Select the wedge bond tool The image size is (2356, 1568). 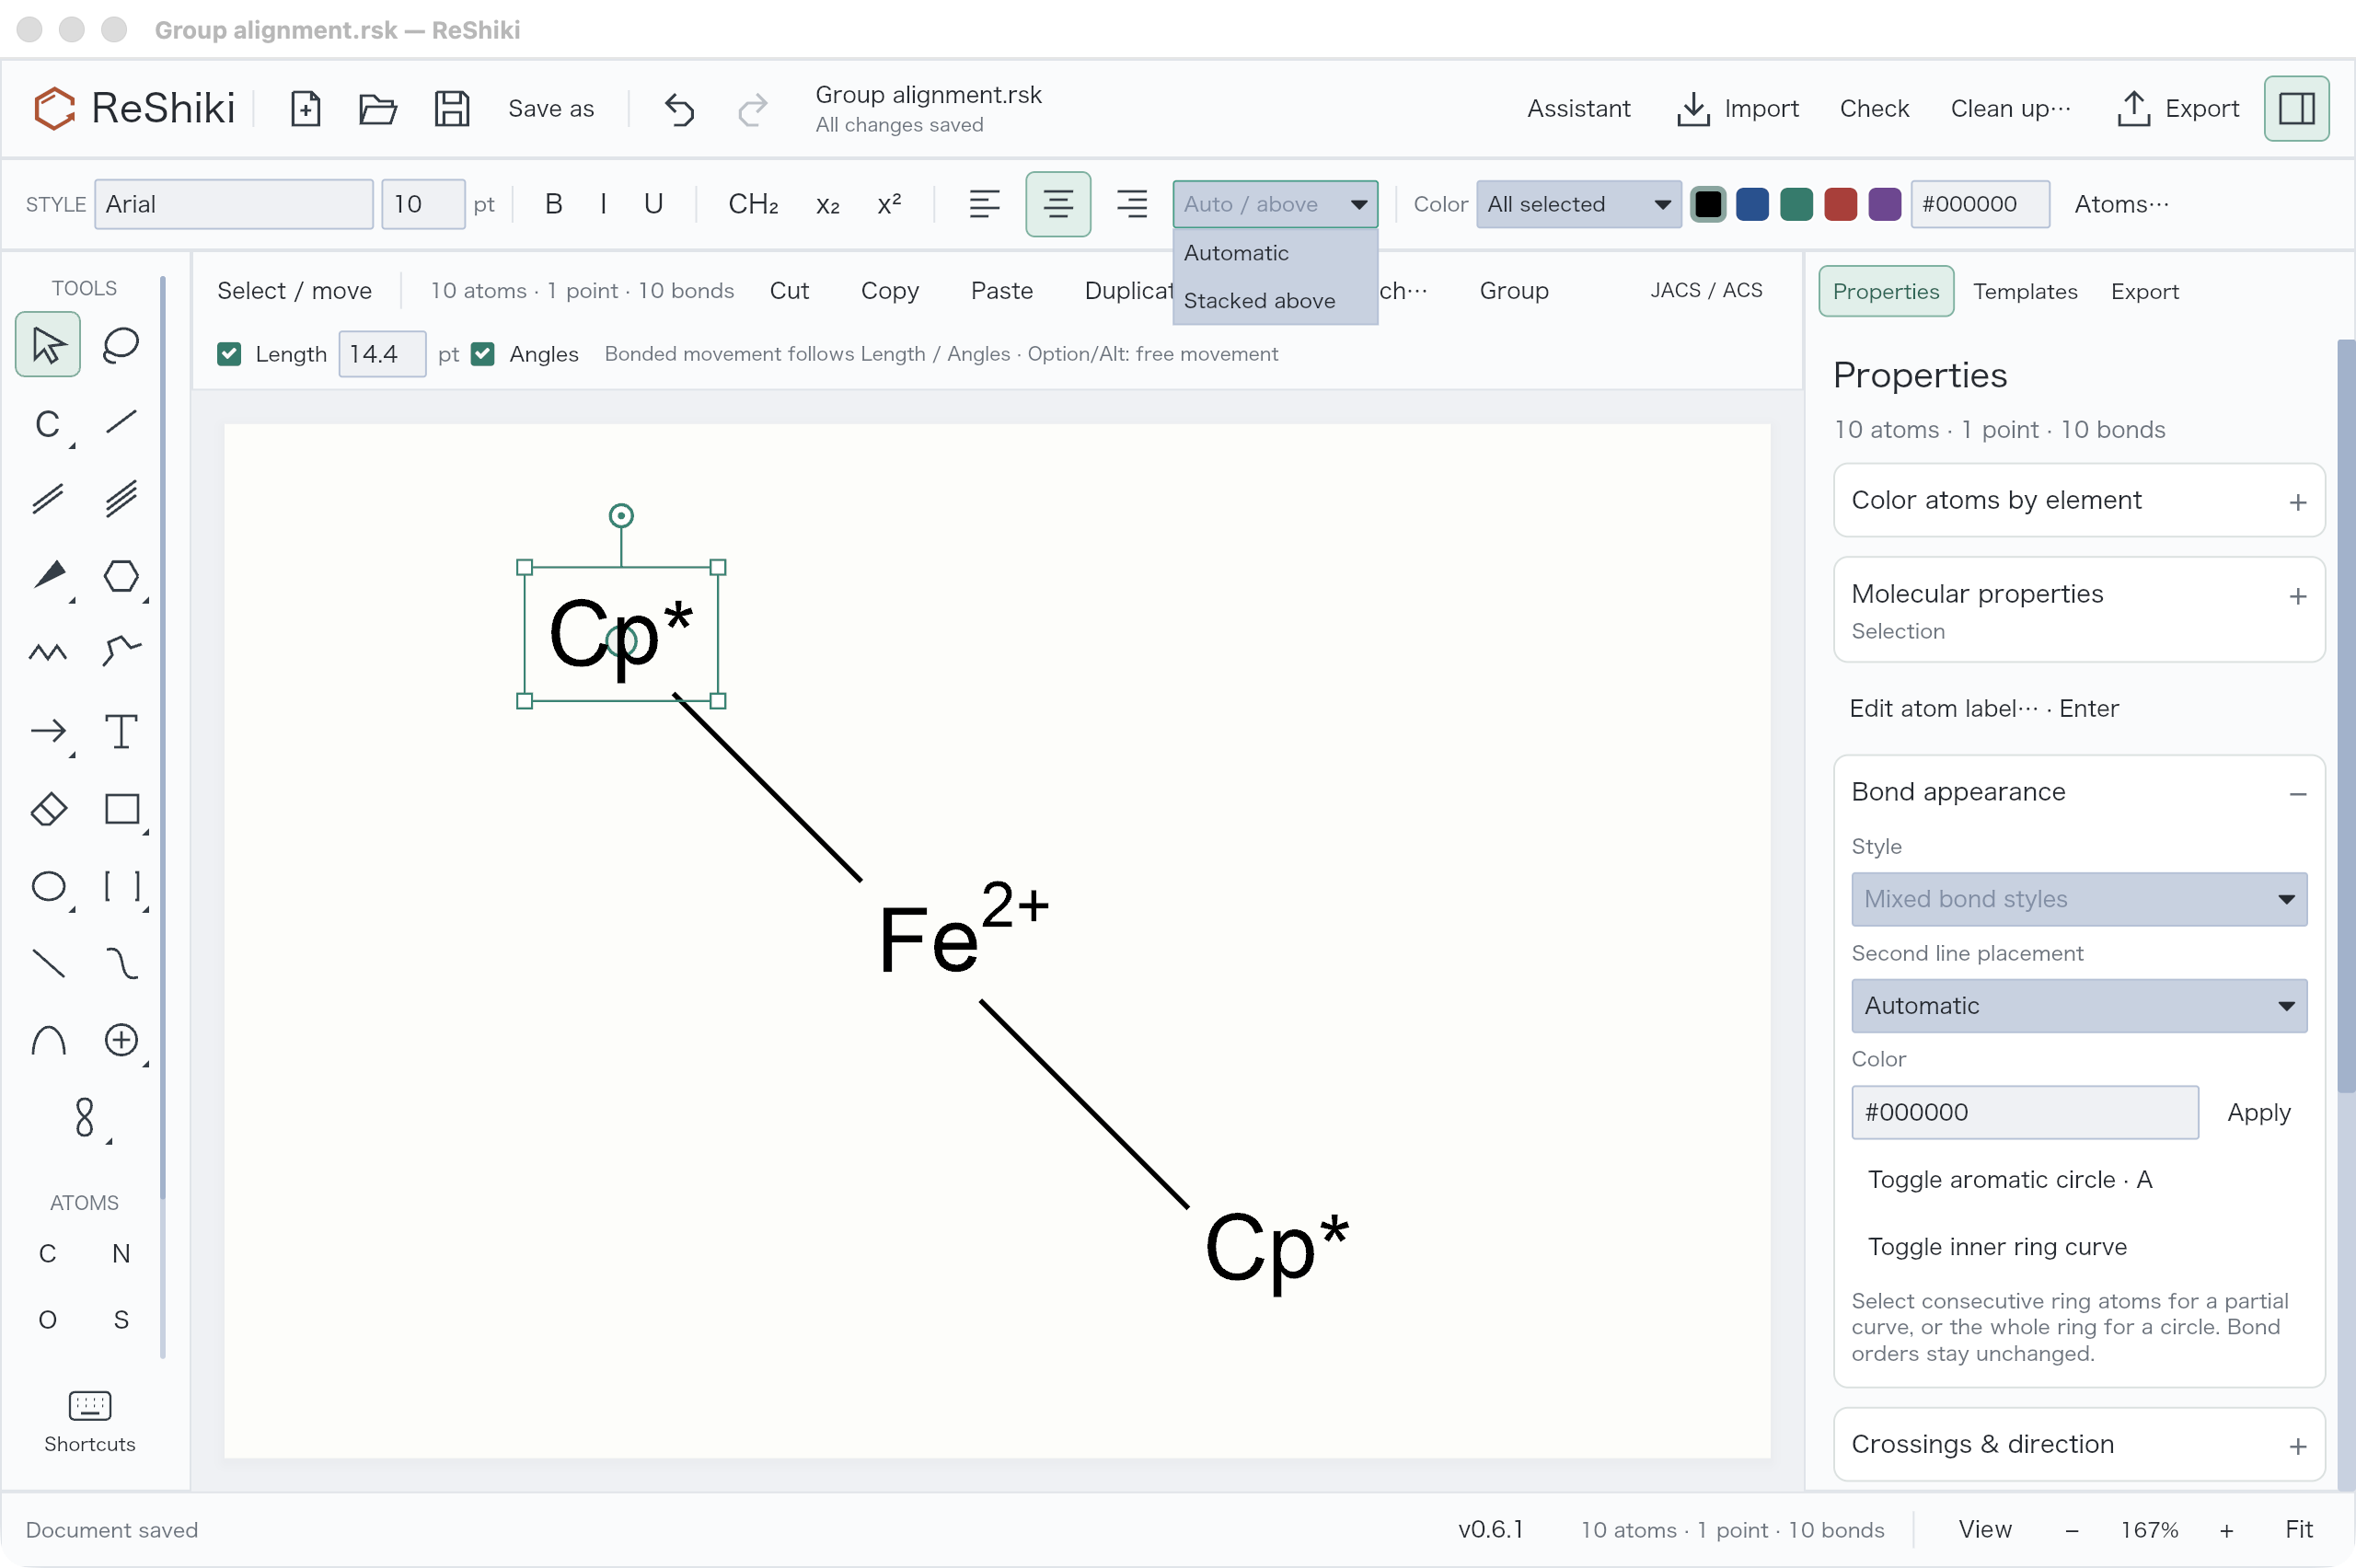pos(48,576)
